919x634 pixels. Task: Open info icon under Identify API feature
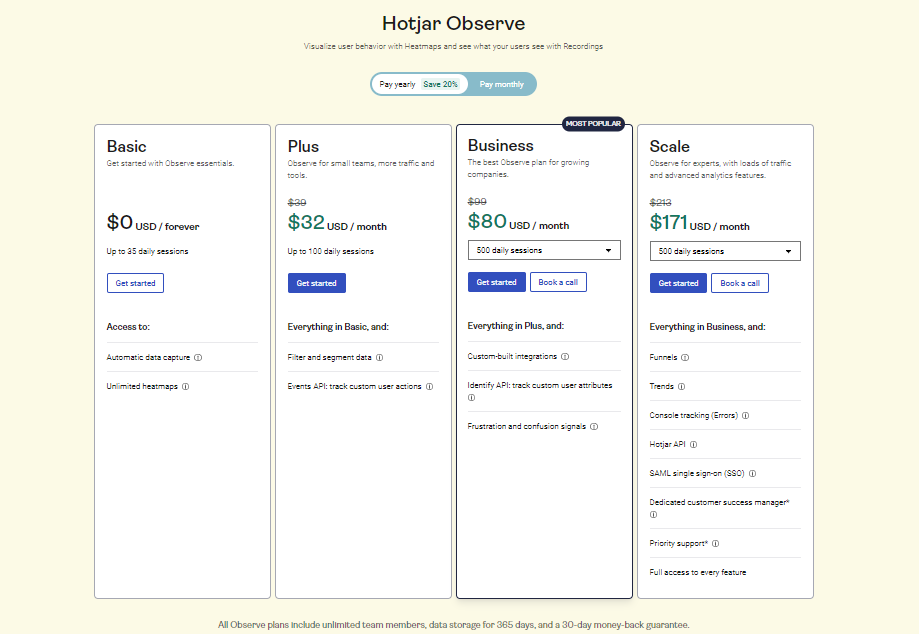[471, 398]
